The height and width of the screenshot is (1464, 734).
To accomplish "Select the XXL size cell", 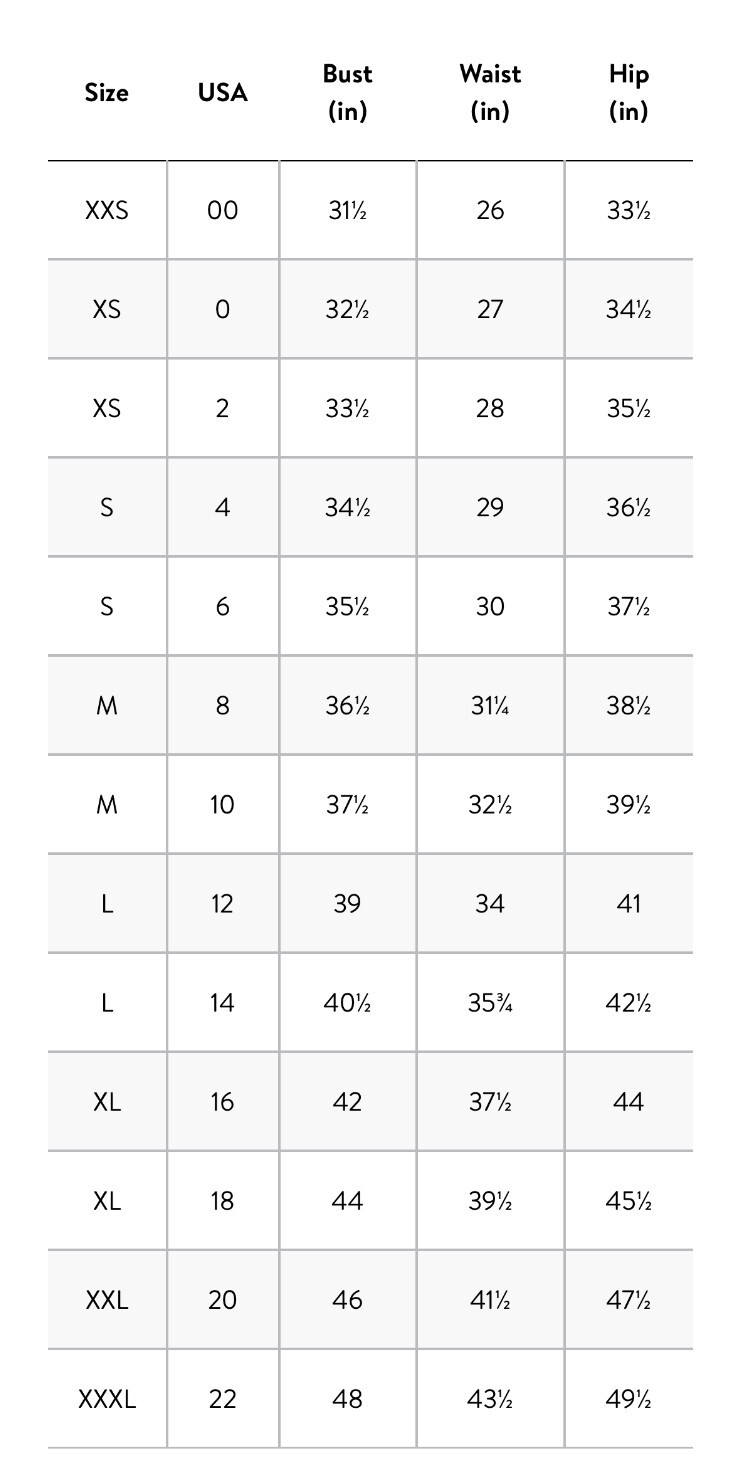I will click(107, 1299).
